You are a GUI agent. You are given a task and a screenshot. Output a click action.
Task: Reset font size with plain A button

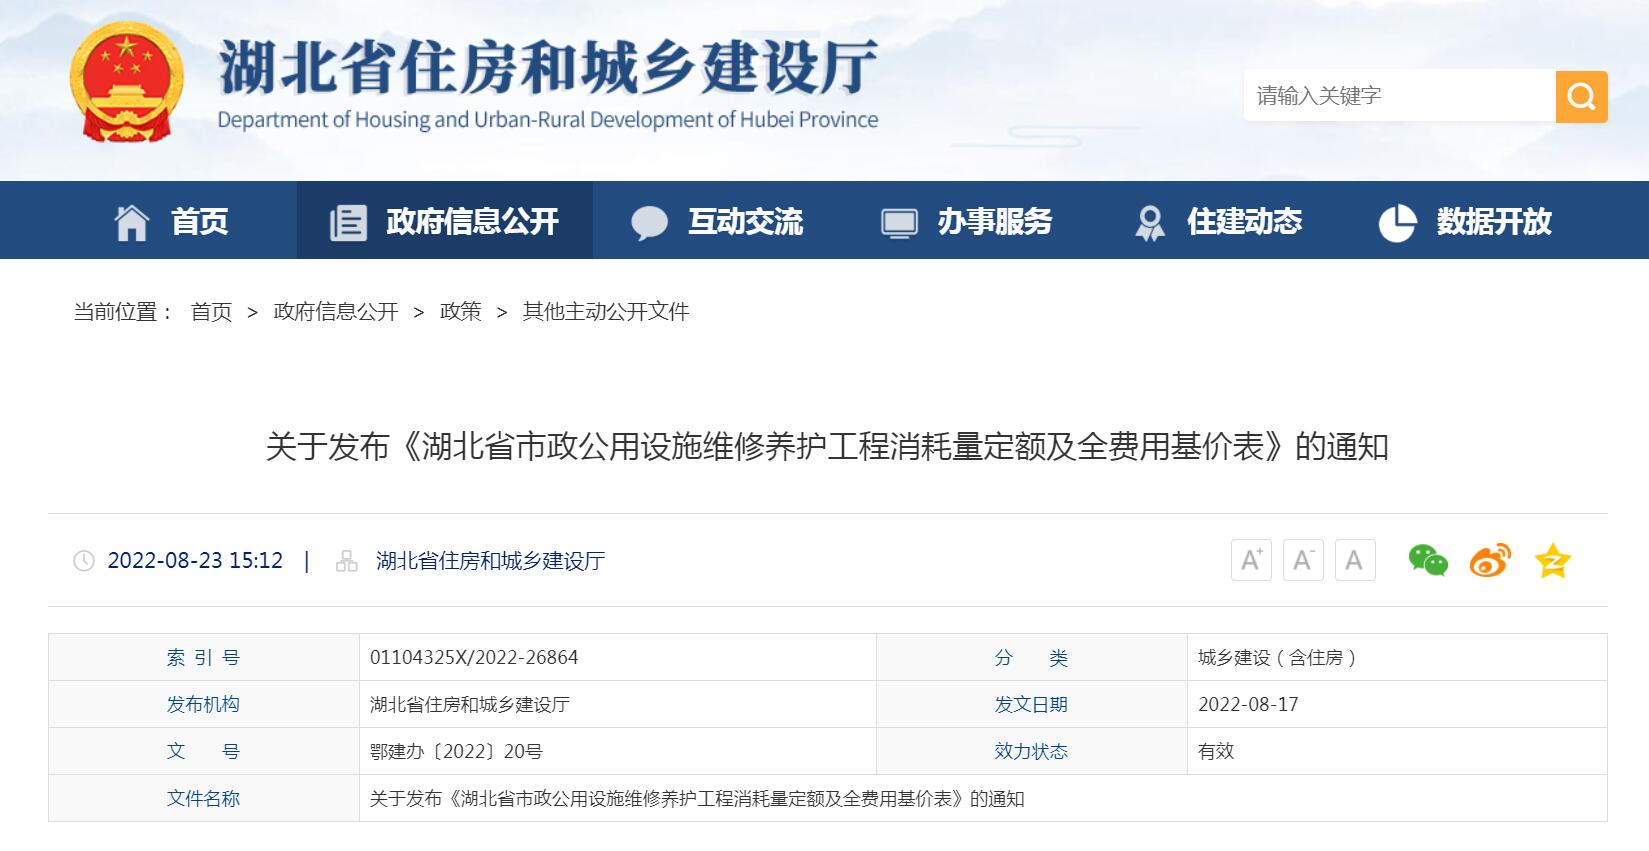[1354, 560]
